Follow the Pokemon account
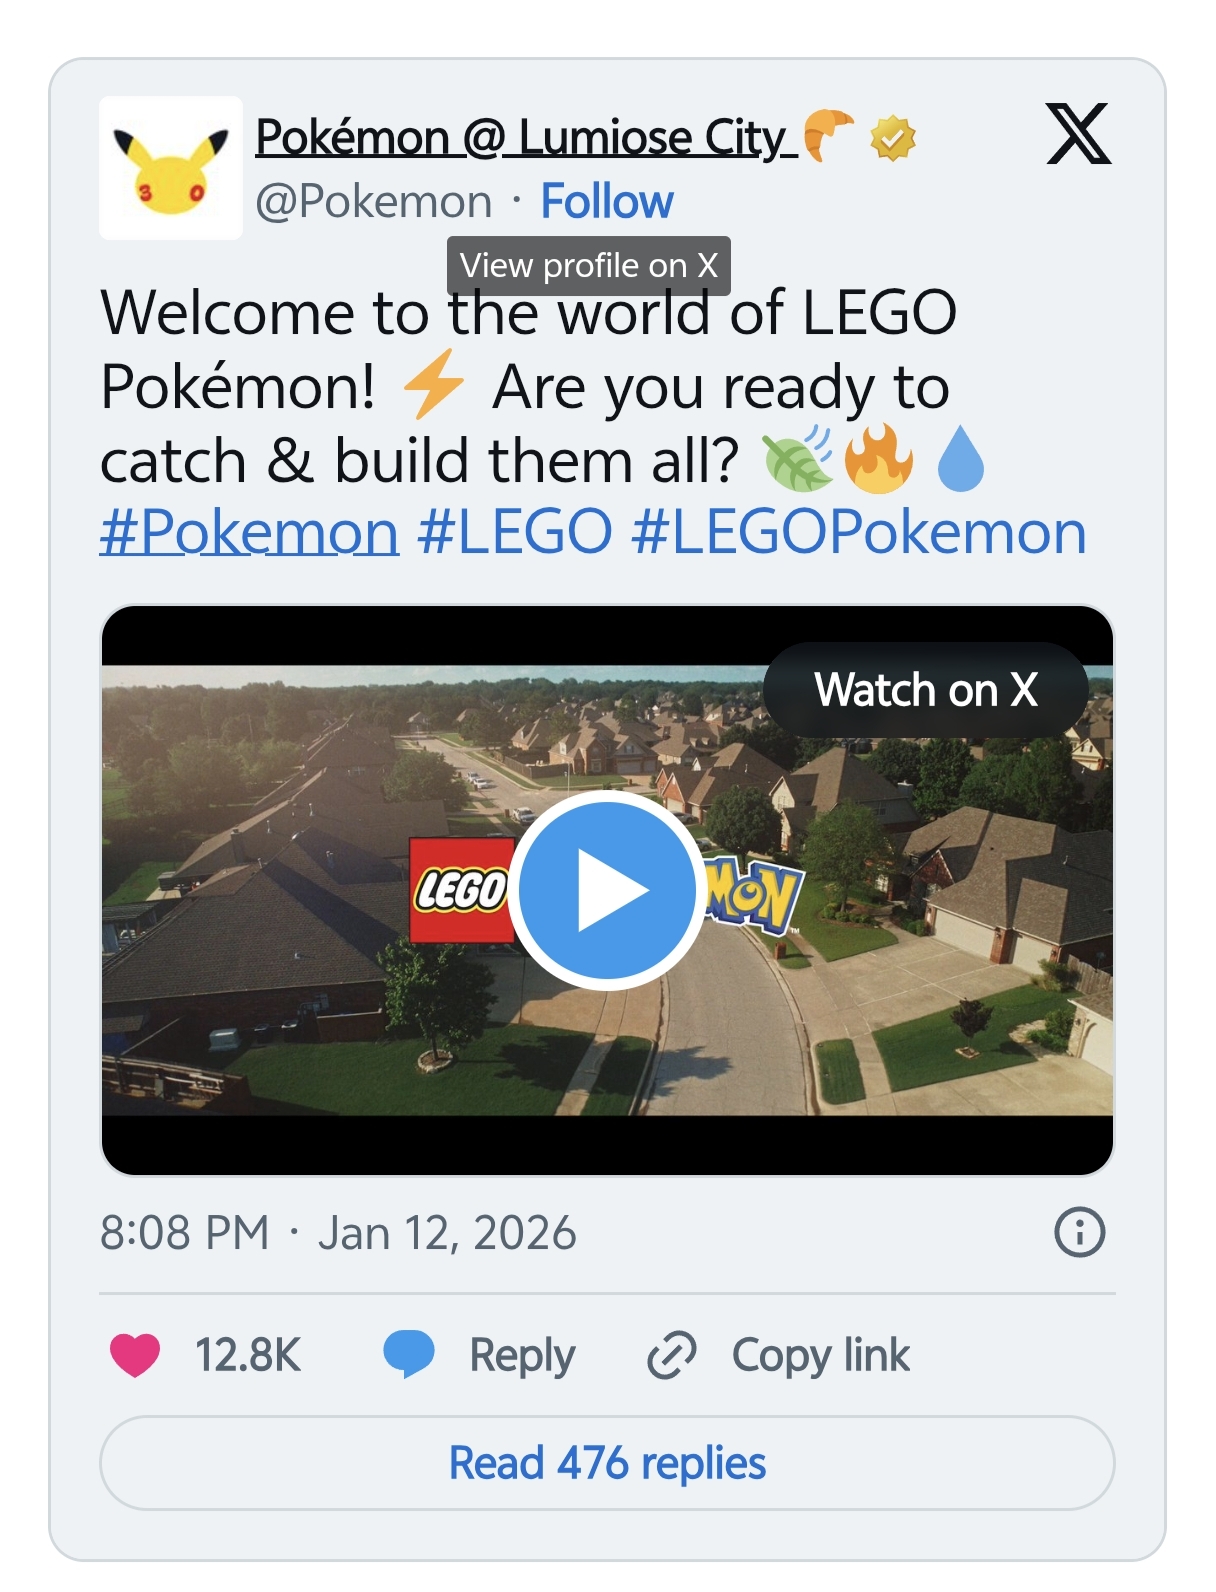 coord(604,200)
